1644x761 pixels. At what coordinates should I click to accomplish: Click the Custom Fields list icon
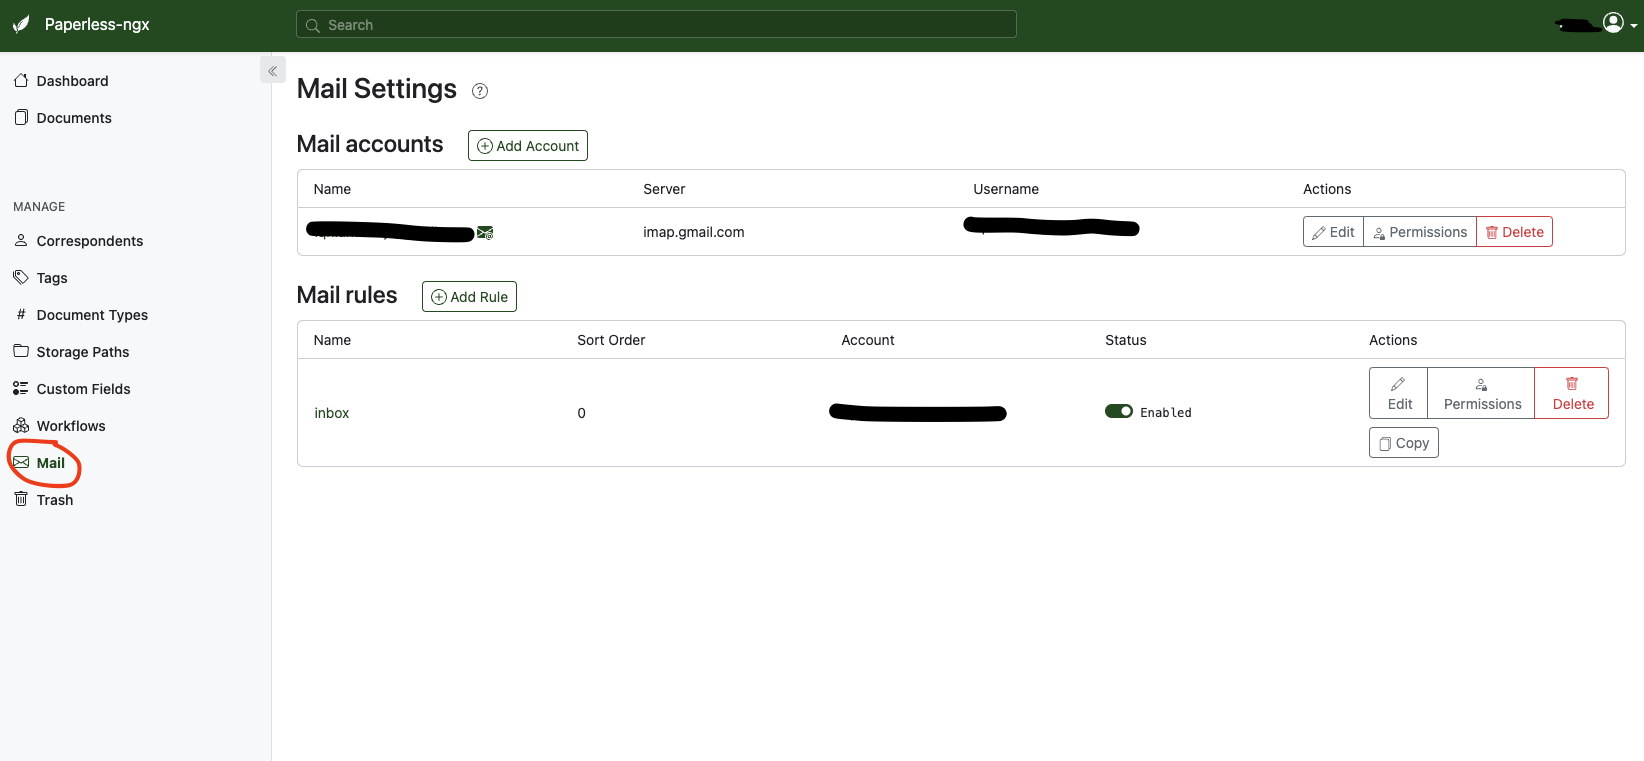(x=21, y=388)
